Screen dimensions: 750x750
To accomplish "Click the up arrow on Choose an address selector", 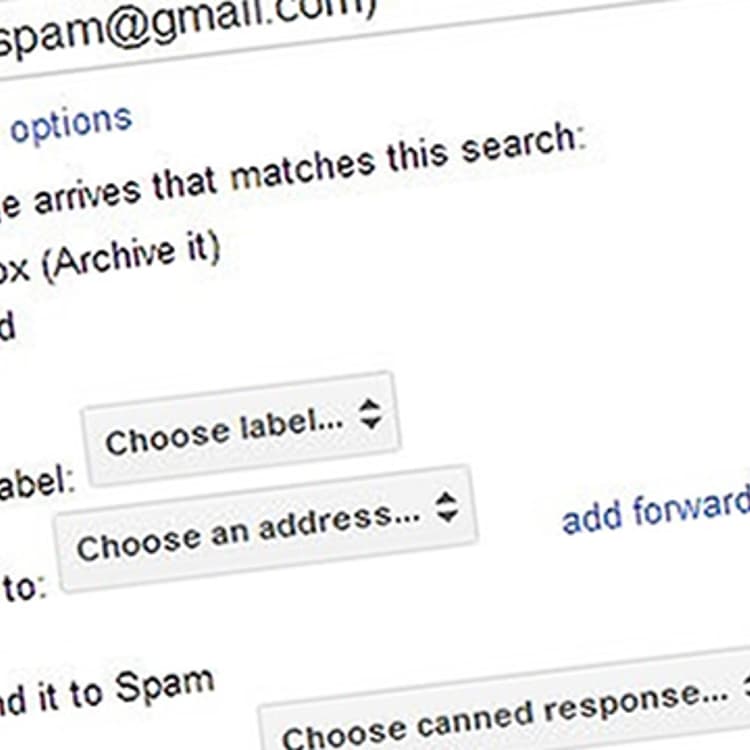I will 446,499.
